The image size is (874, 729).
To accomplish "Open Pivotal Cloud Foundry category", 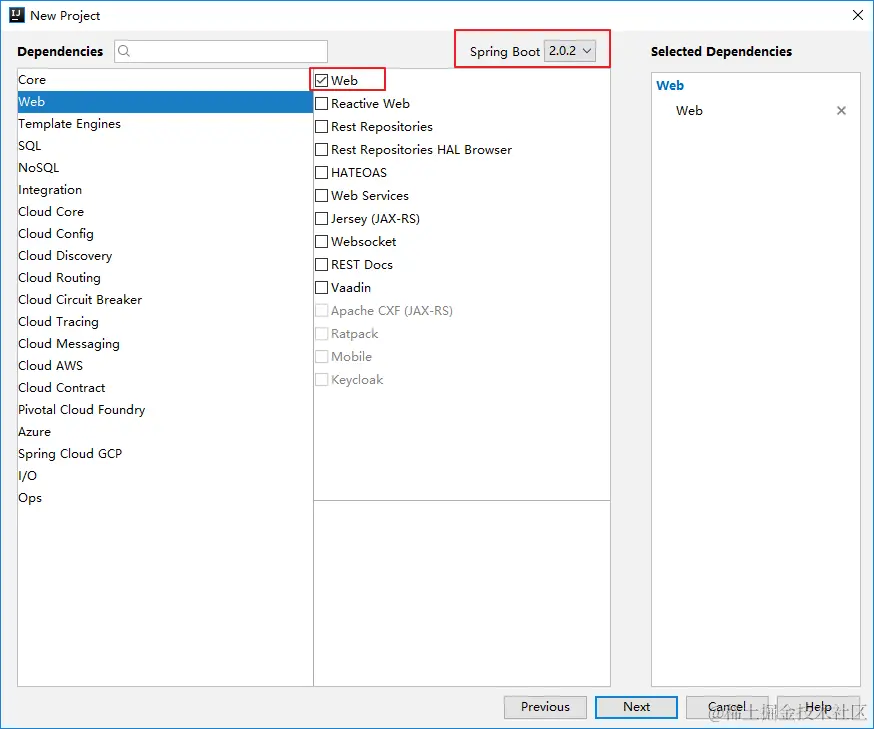I will tap(165, 410).
